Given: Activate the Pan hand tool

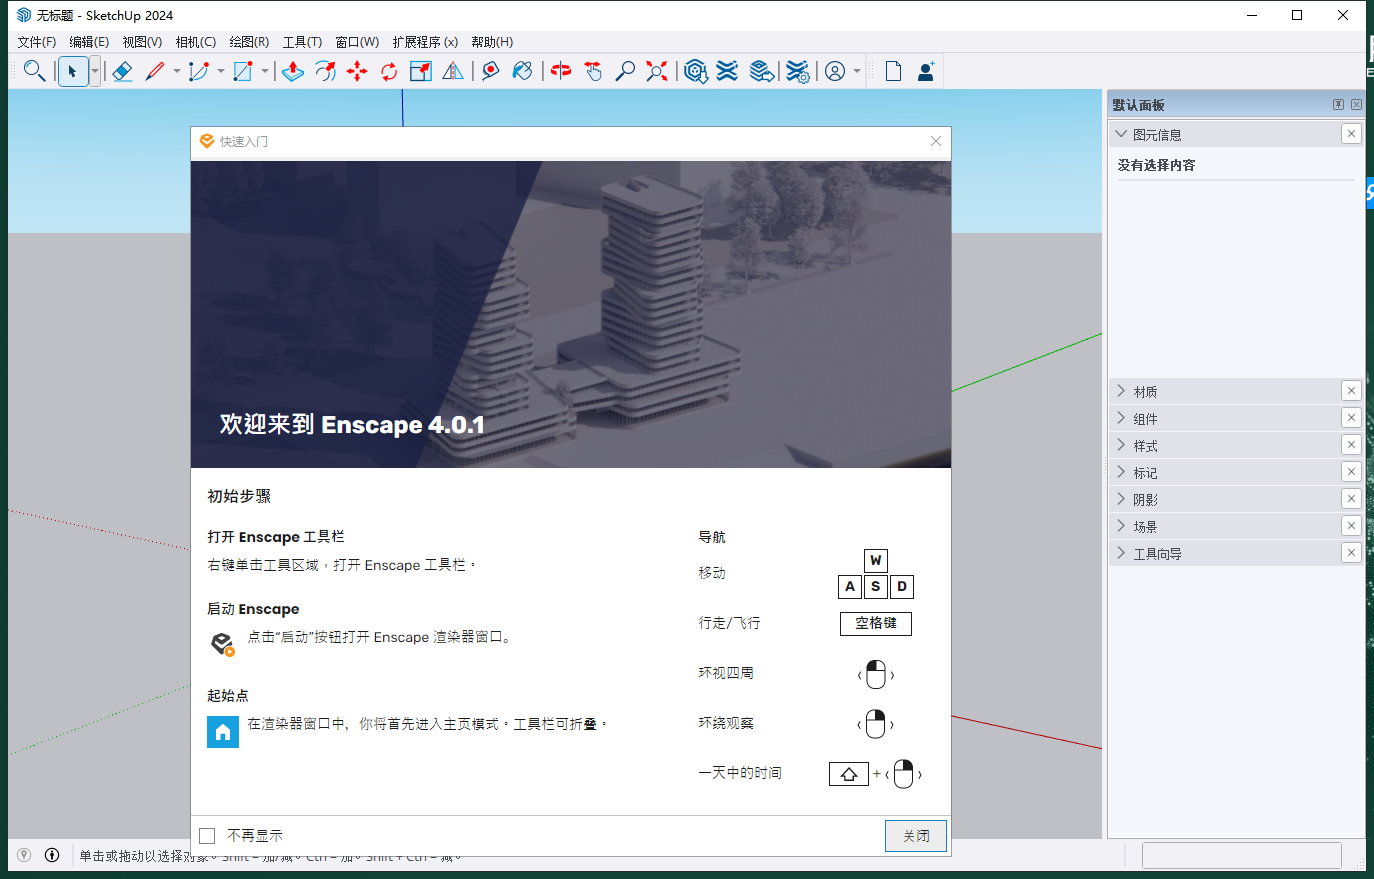Looking at the screenshot, I should click(593, 71).
